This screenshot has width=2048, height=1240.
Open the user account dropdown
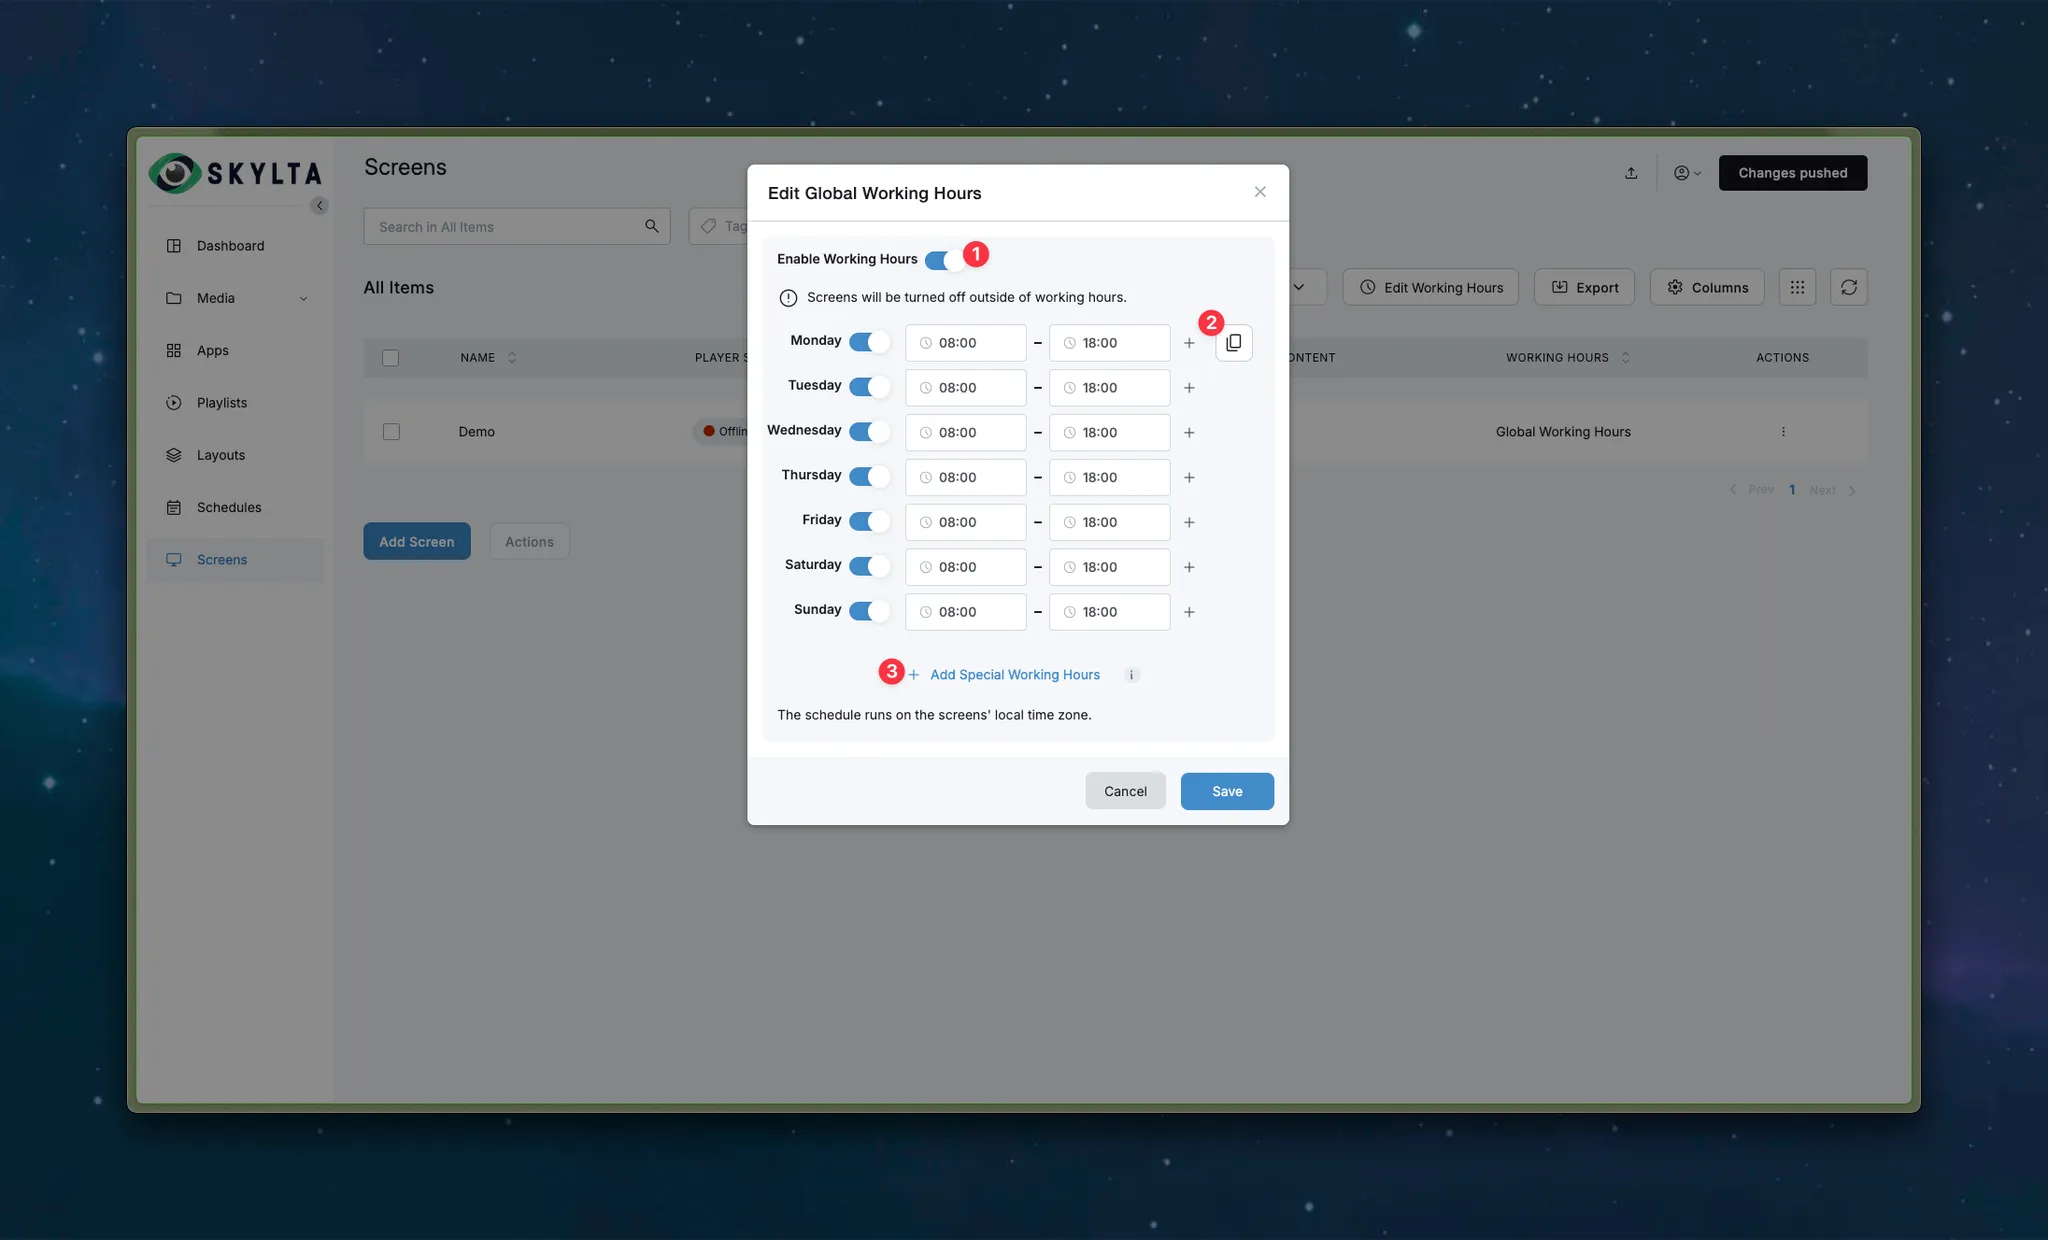click(x=1686, y=173)
